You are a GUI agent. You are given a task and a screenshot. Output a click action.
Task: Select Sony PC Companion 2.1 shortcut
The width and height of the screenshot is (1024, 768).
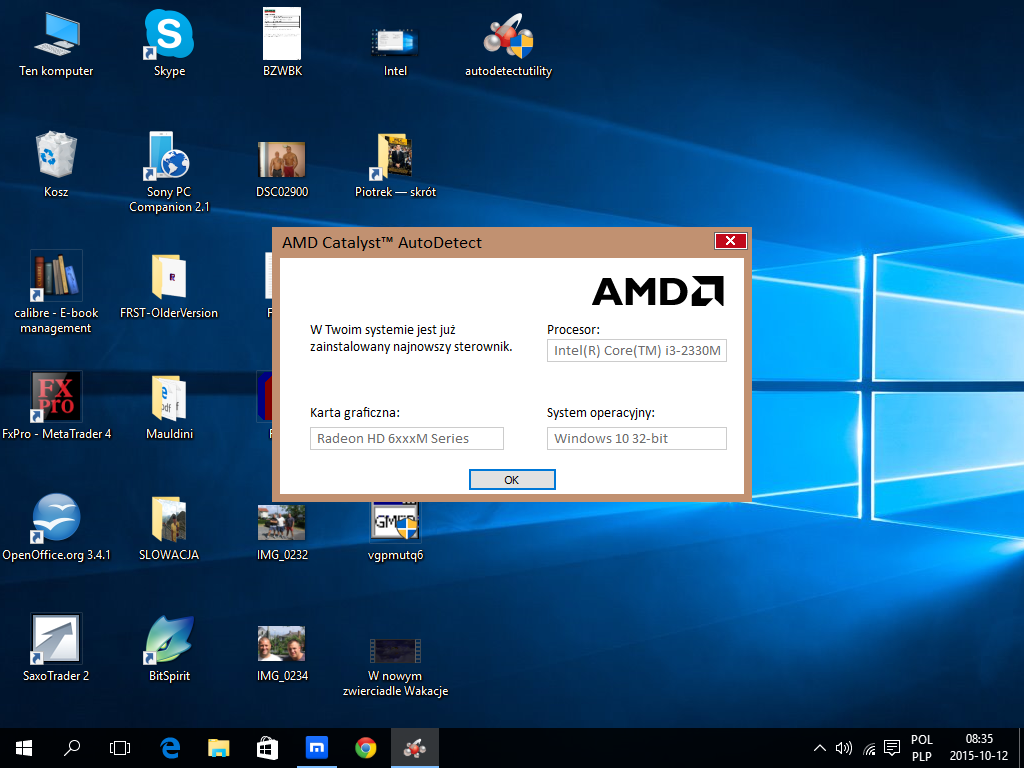pyautogui.click(x=169, y=172)
